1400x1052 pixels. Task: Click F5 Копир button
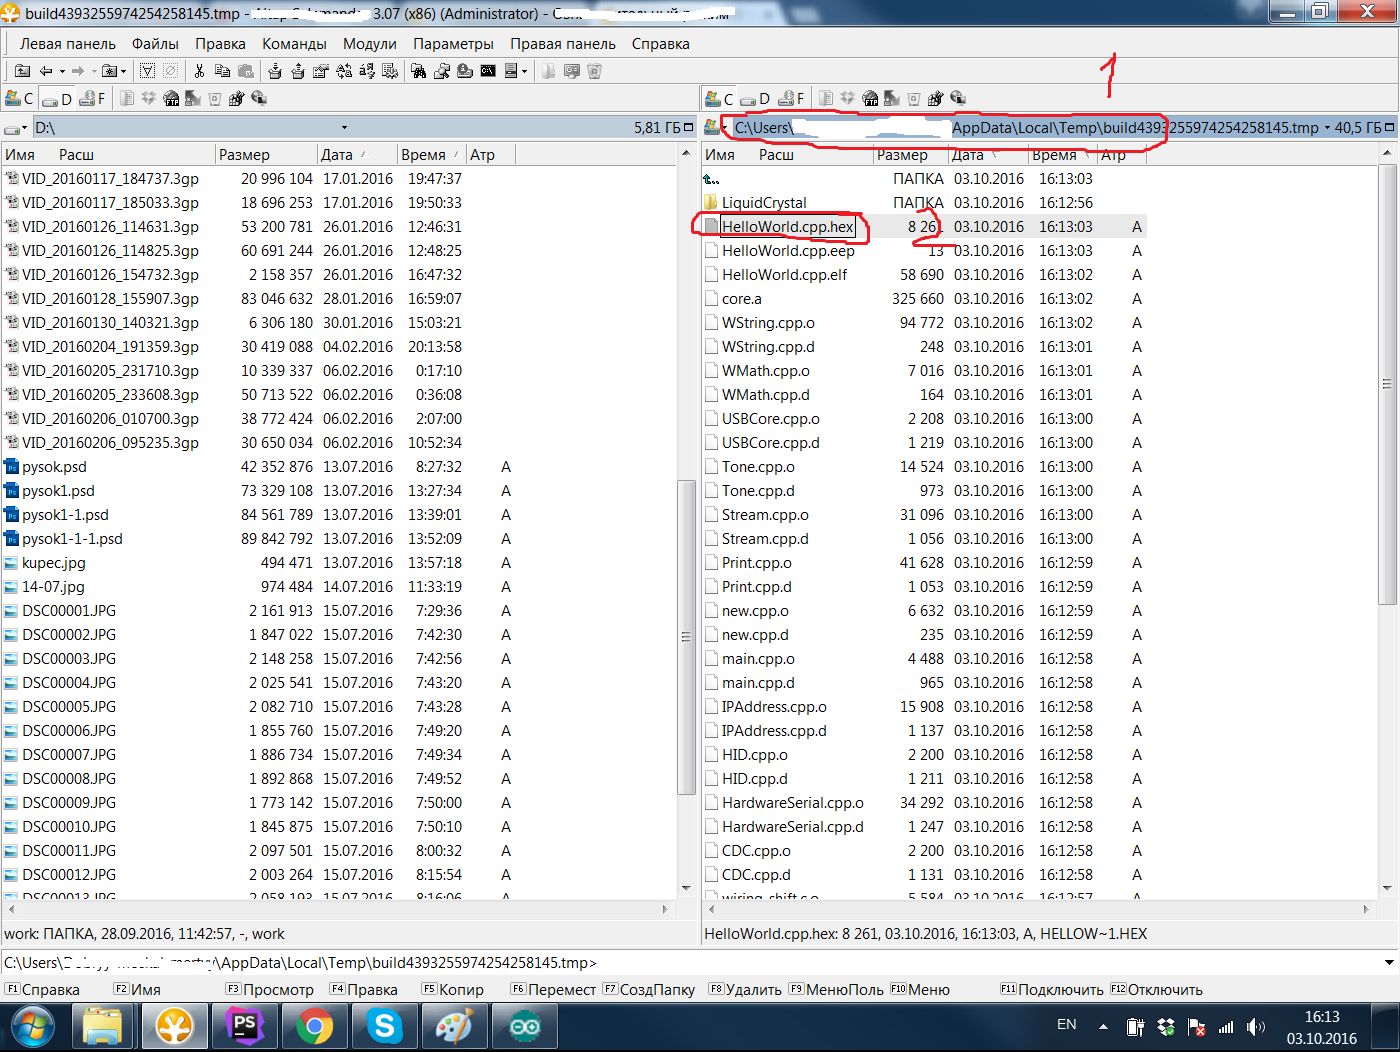[453, 990]
